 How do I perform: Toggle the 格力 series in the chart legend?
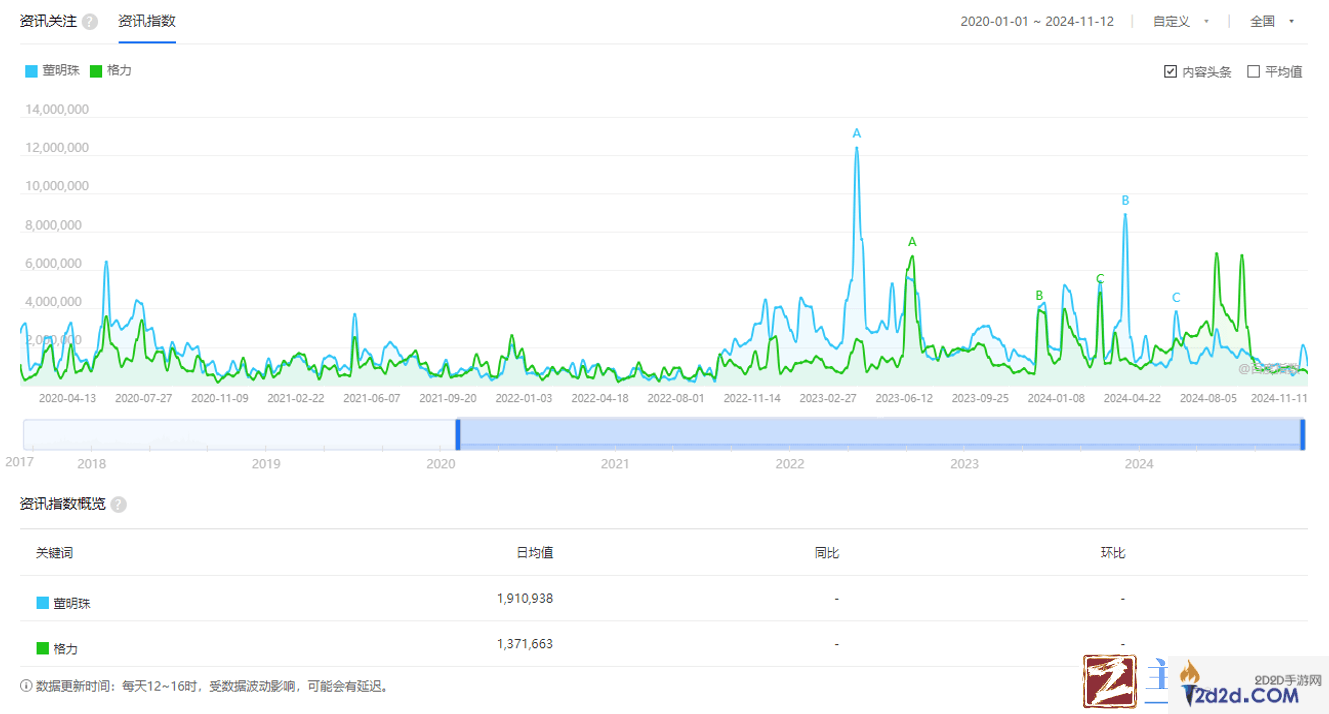111,71
